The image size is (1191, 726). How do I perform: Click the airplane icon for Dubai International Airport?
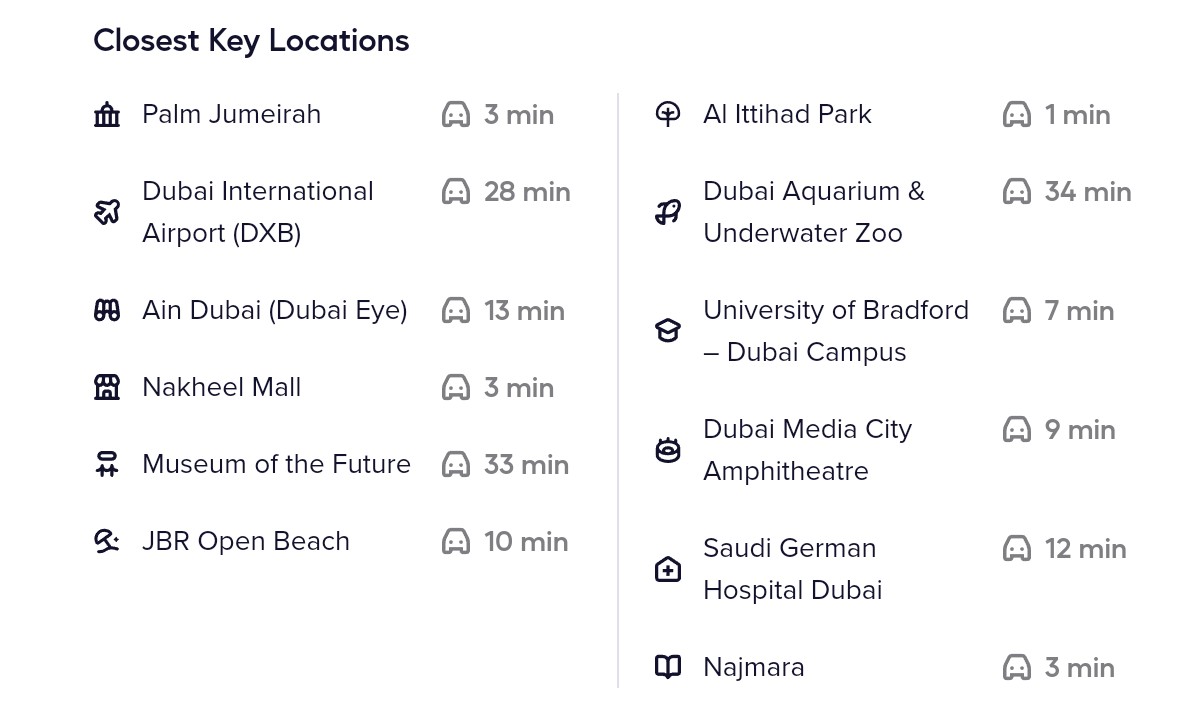pos(107,212)
